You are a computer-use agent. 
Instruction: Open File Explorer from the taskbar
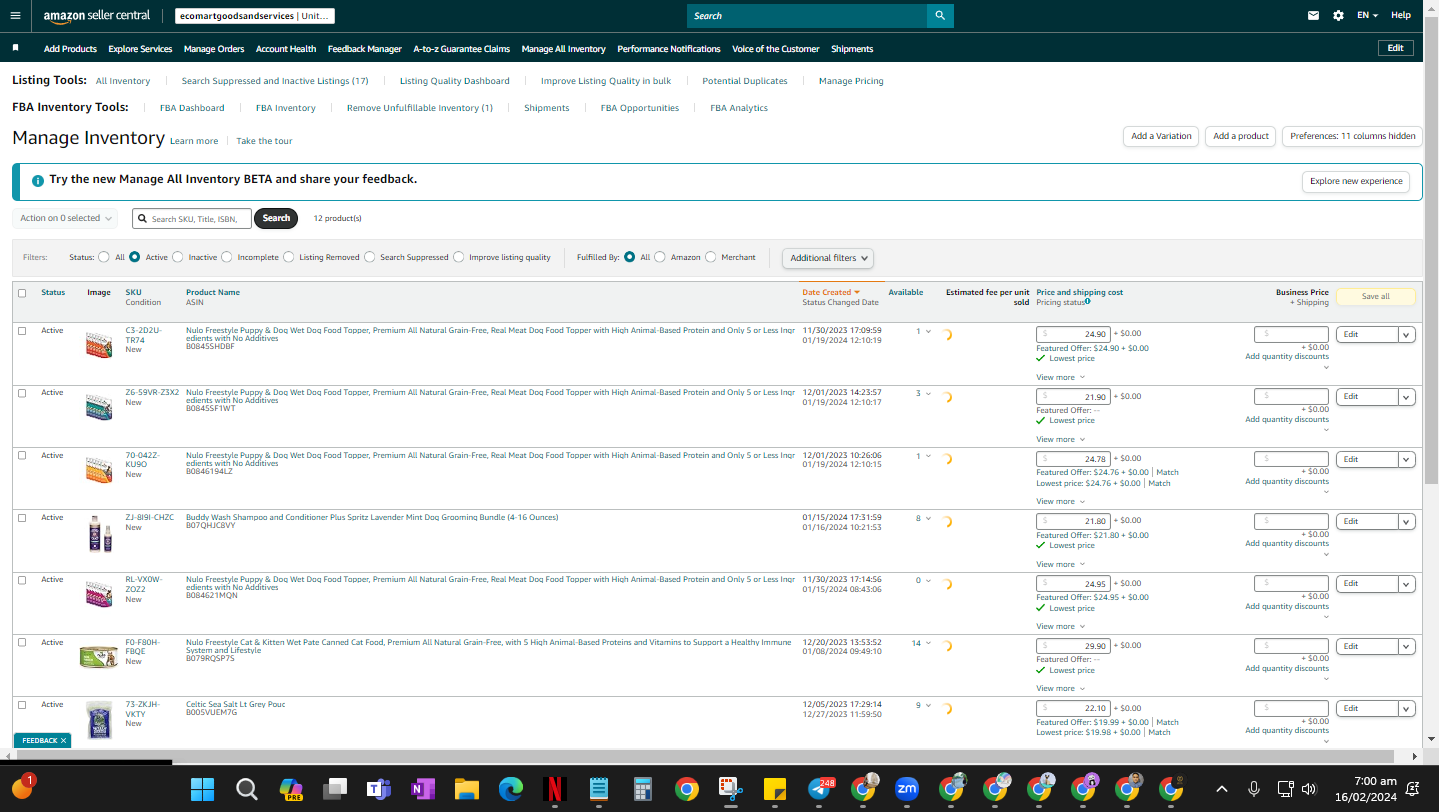pos(466,789)
